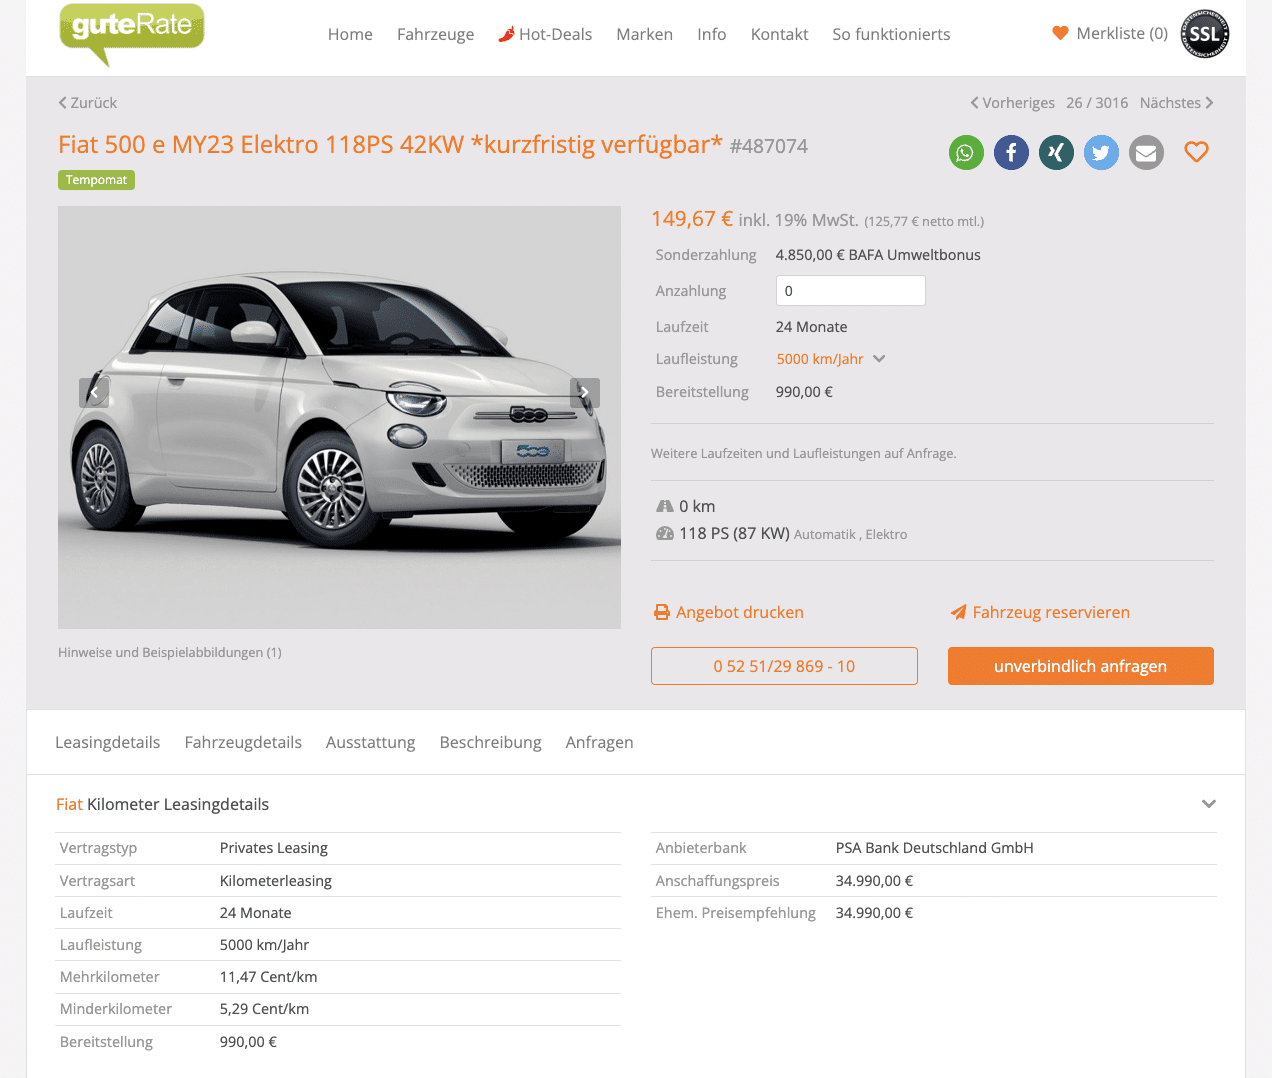Open So funktionierts page
Image resolution: width=1272 pixels, height=1078 pixels.
(x=891, y=34)
